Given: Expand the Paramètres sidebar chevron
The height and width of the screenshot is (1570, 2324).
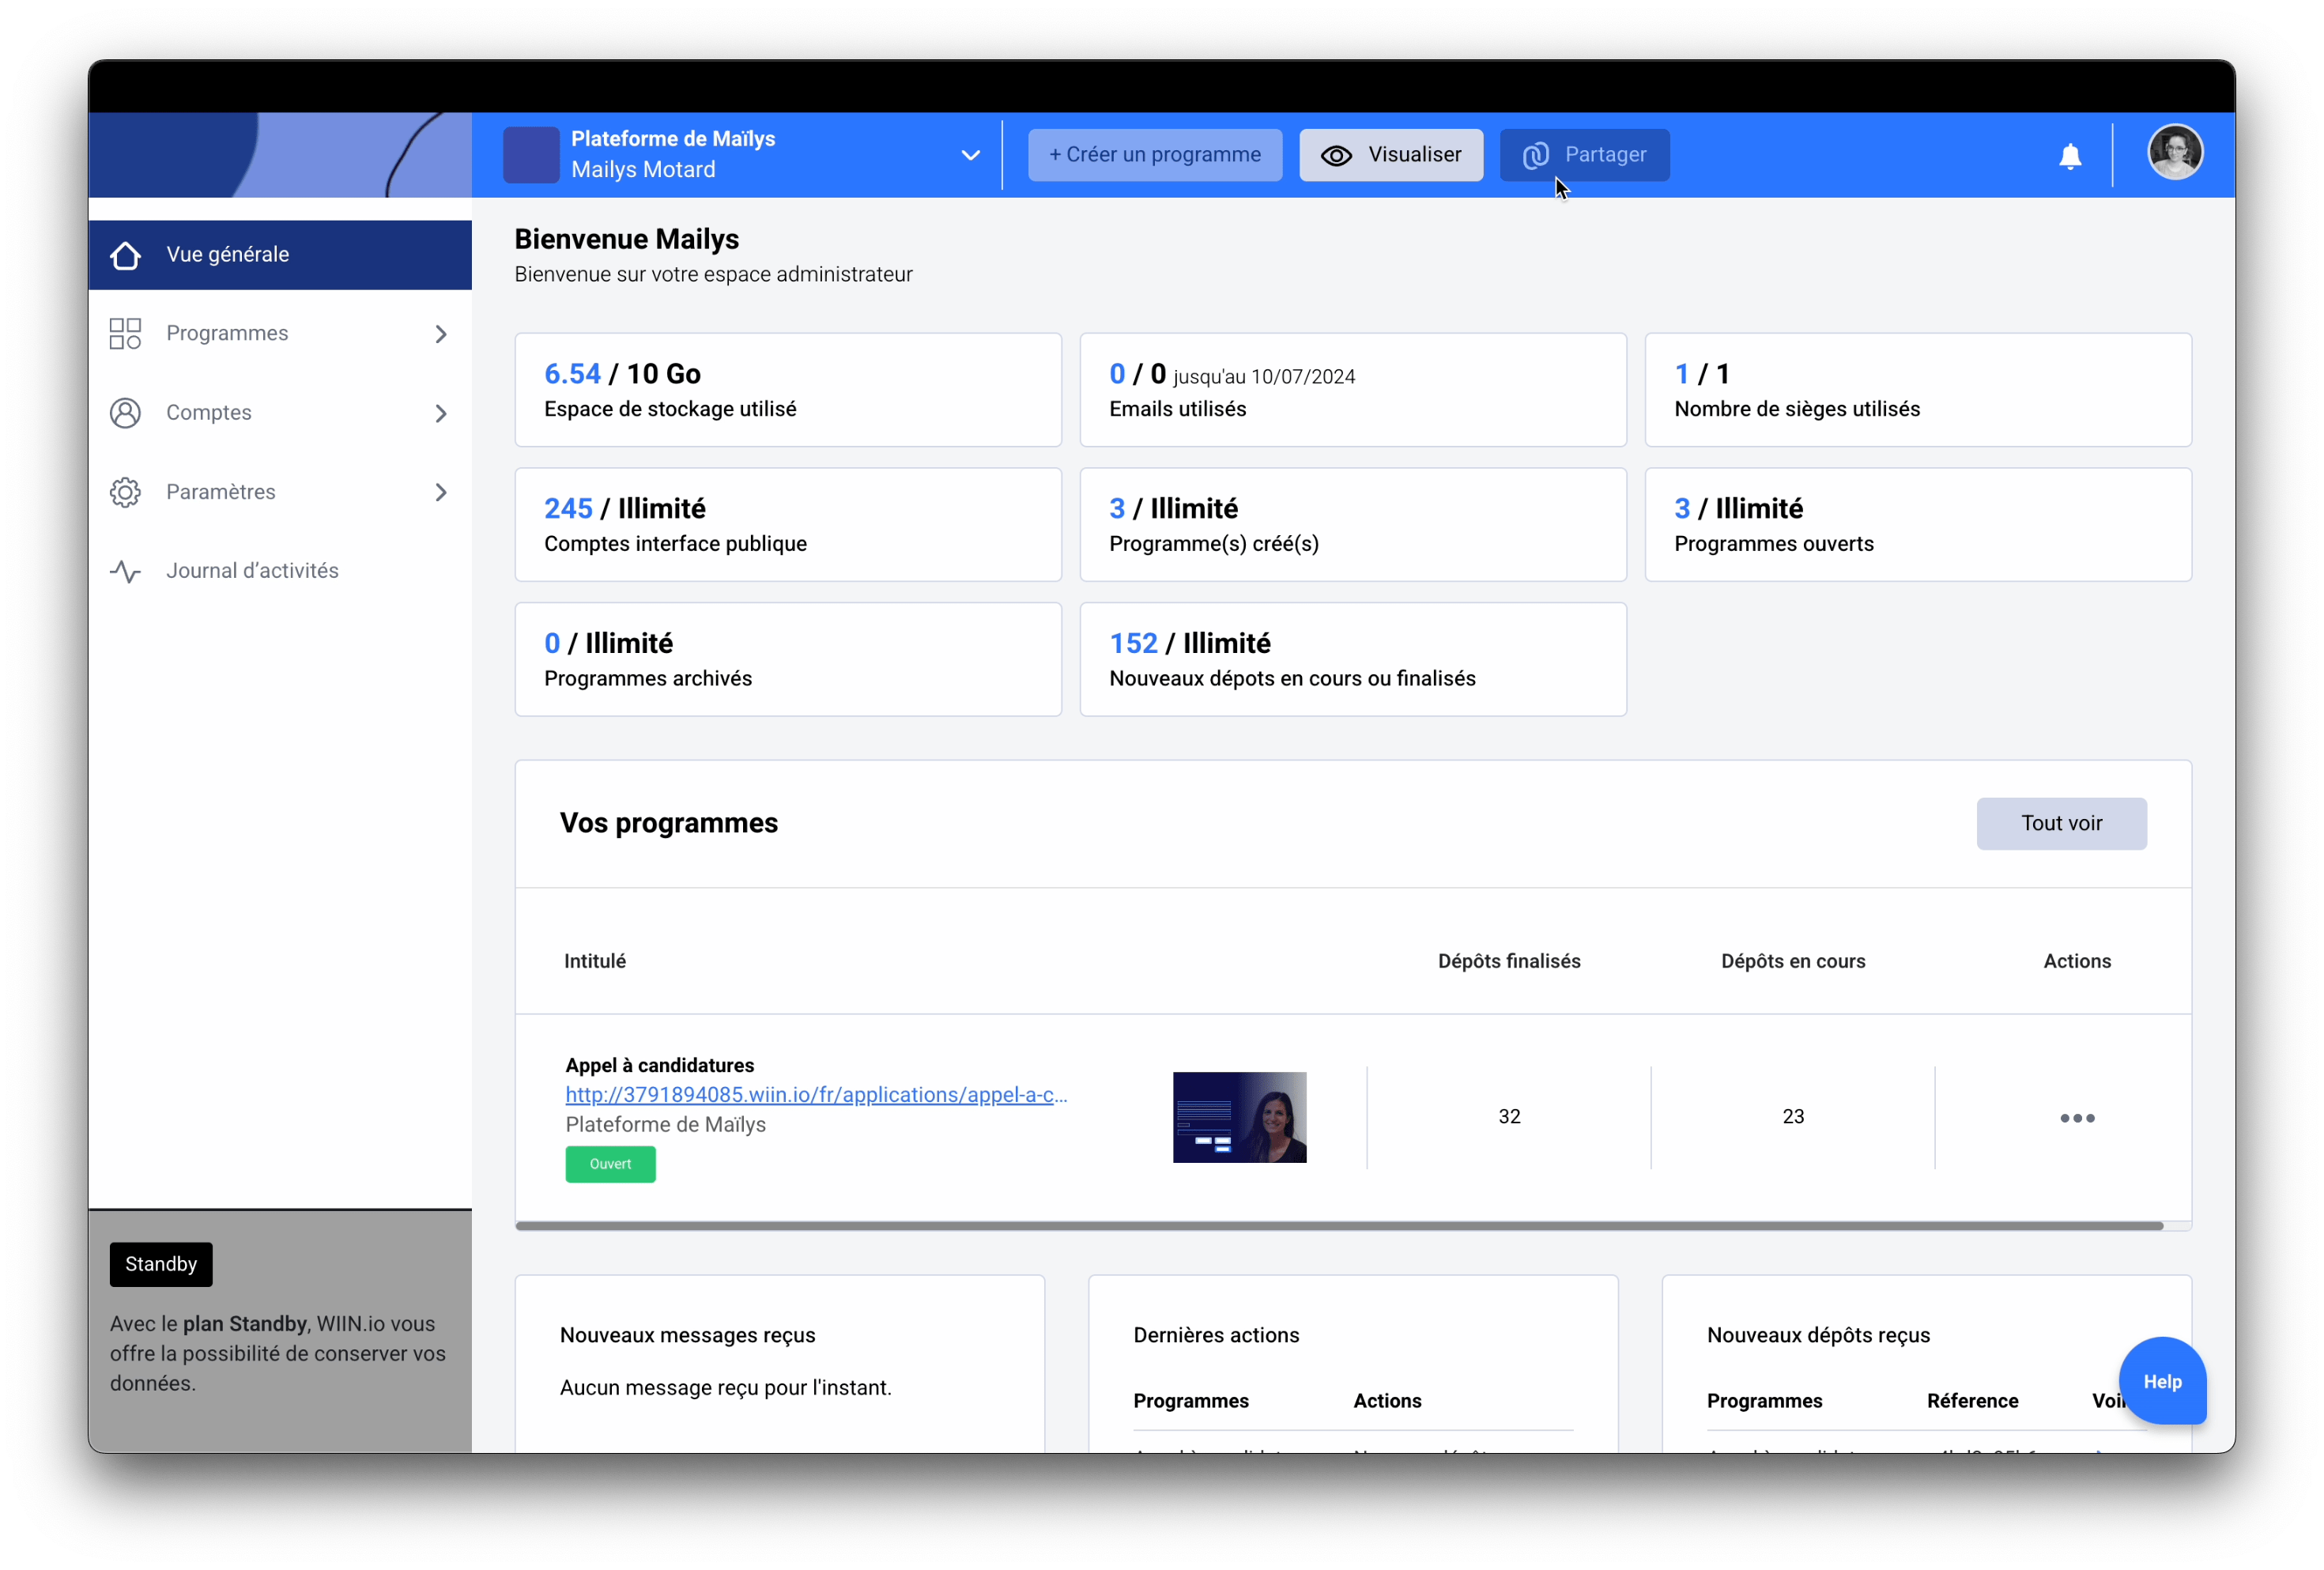Looking at the screenshot, I should (x=440, y=492).
